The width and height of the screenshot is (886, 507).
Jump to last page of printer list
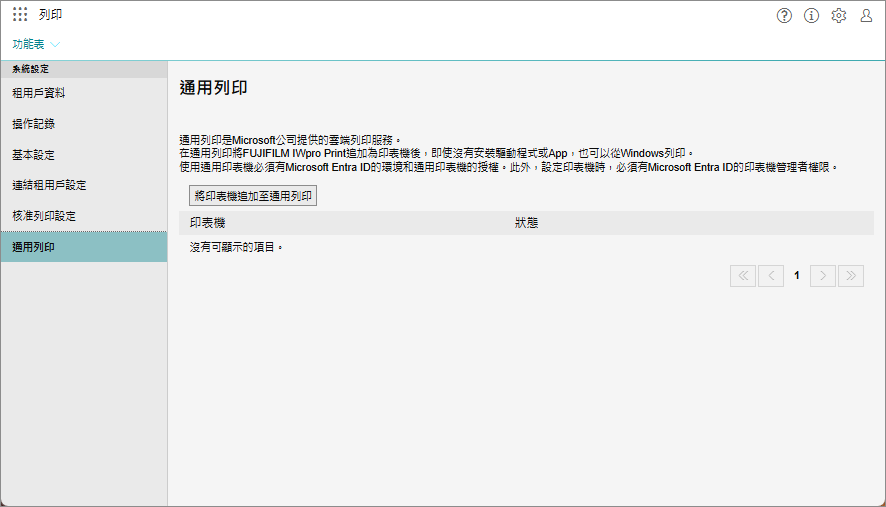click(851, 275)
